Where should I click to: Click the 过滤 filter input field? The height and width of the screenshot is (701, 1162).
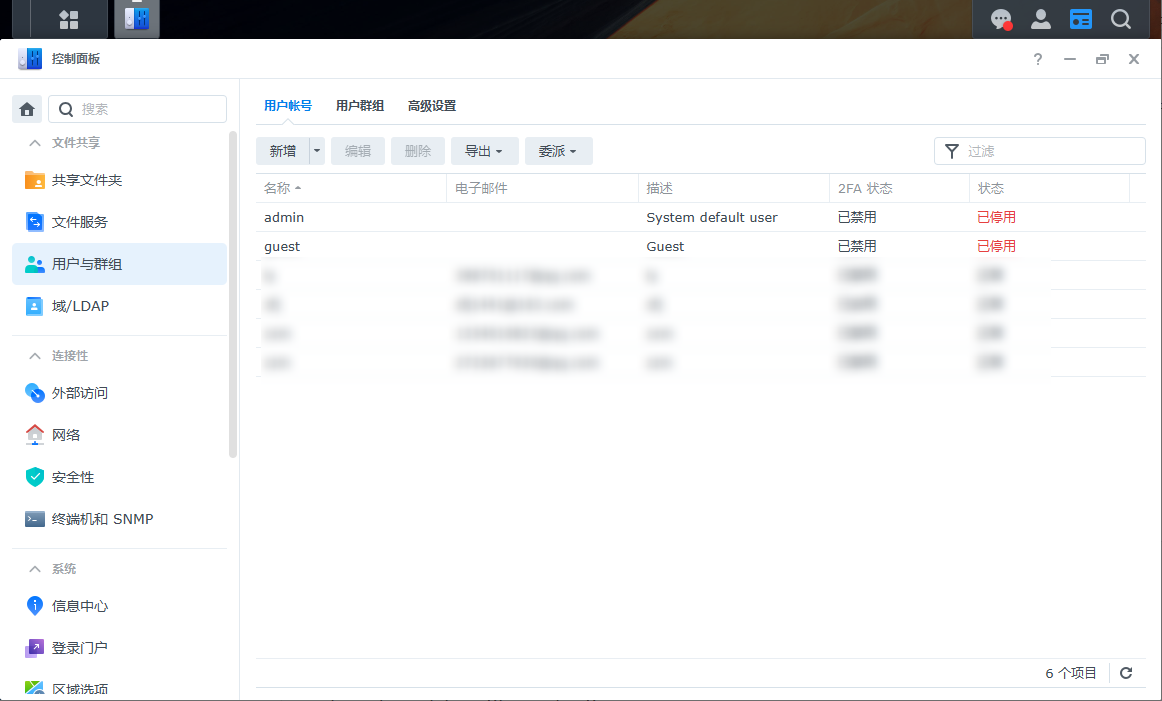click(x=1052, y=151)
